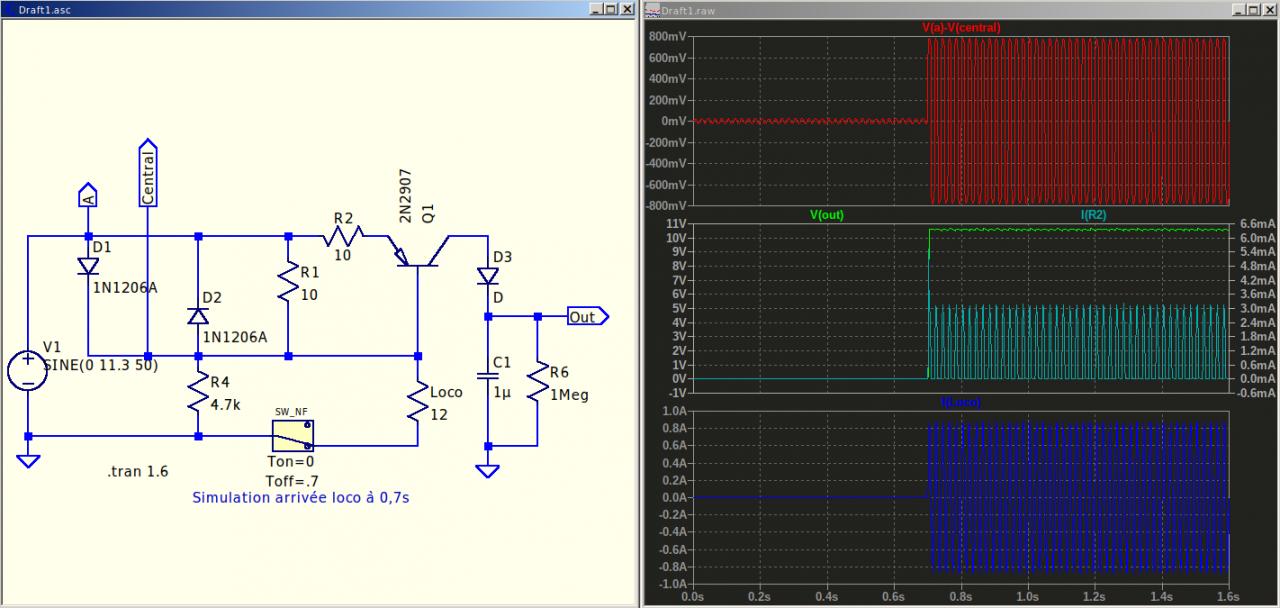Click the V(out) trace label
This screenshot has width=1280, height=608.
point(828,214)
